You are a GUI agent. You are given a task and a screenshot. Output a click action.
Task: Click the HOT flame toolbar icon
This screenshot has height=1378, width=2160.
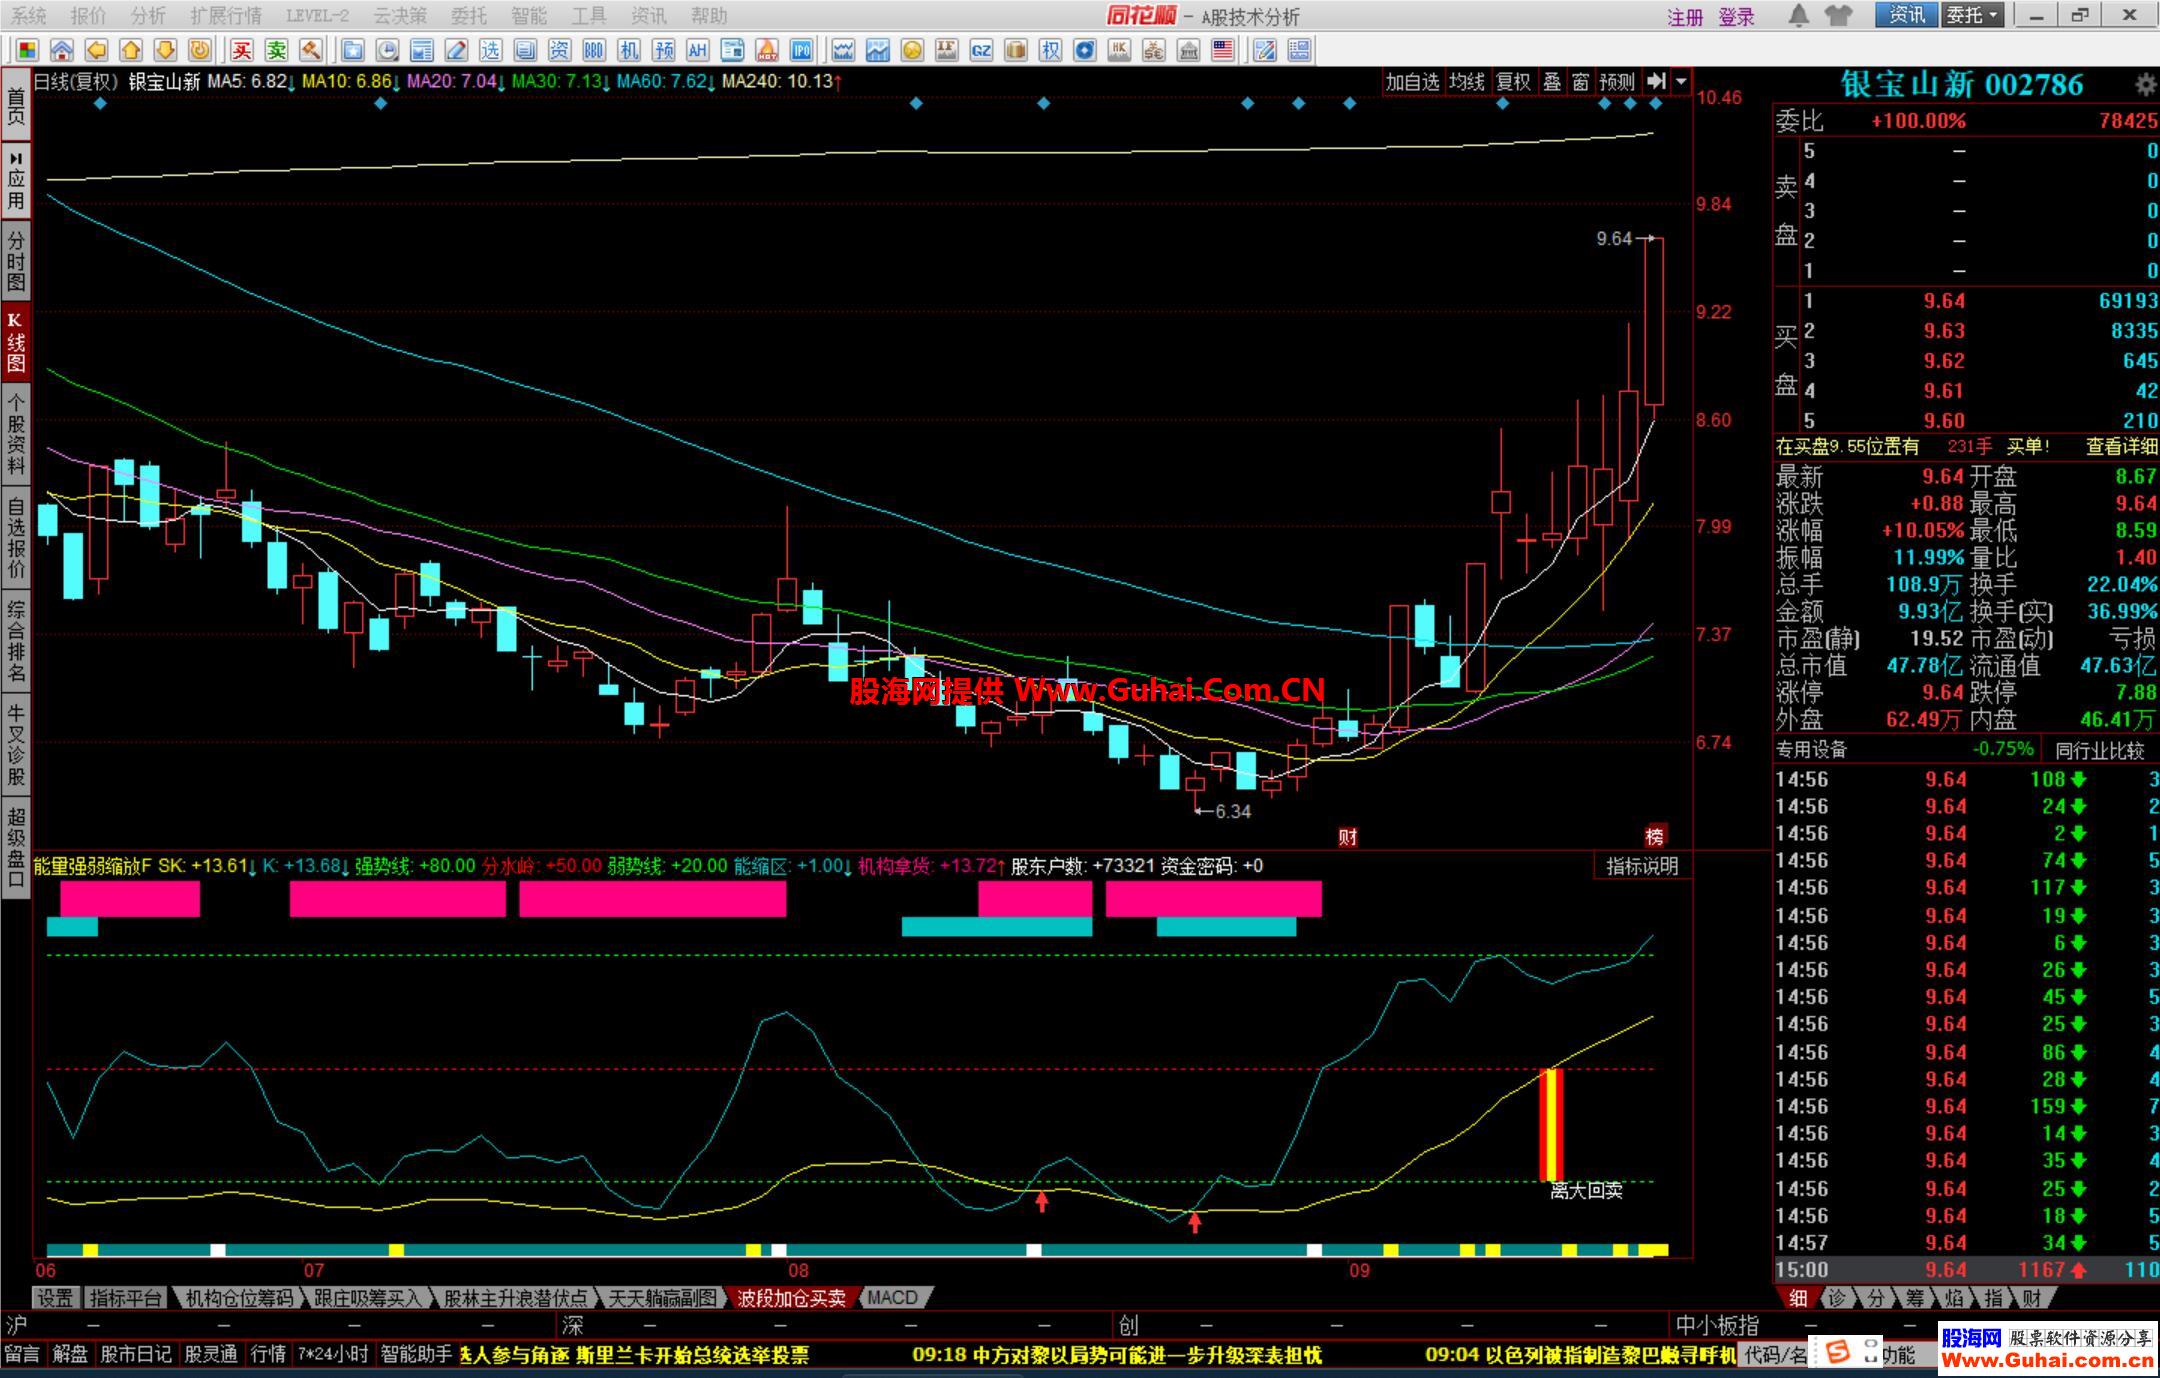click(767, 50)
